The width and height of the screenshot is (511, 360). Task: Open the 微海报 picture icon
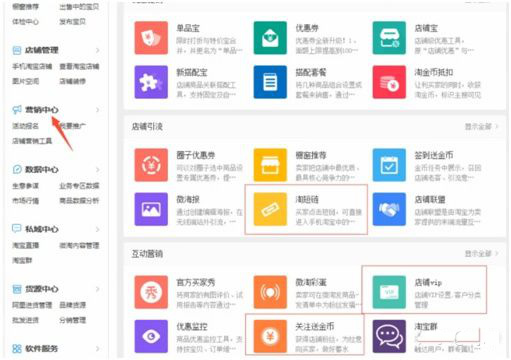pyautogui.click(x=151, y=209)
